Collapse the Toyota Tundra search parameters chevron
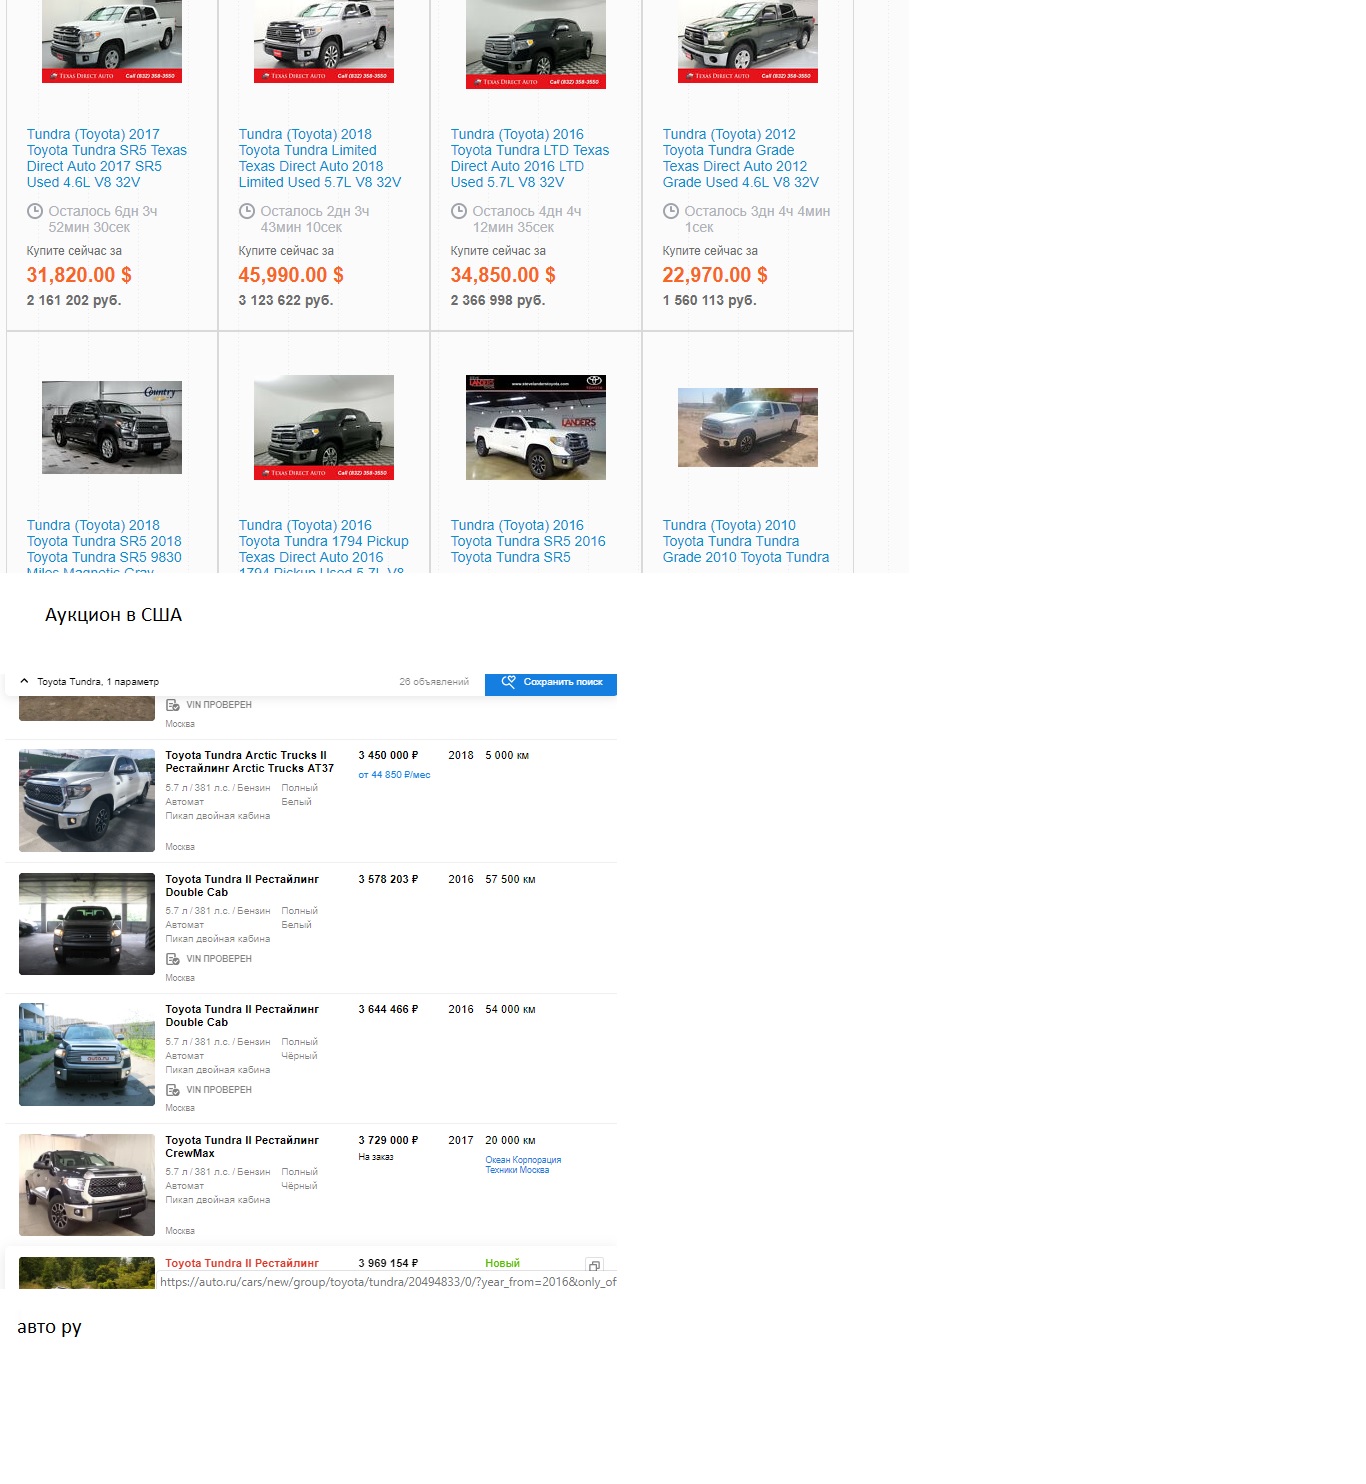Screen dimensions: 1366x1484 click(x=24, y=682)
